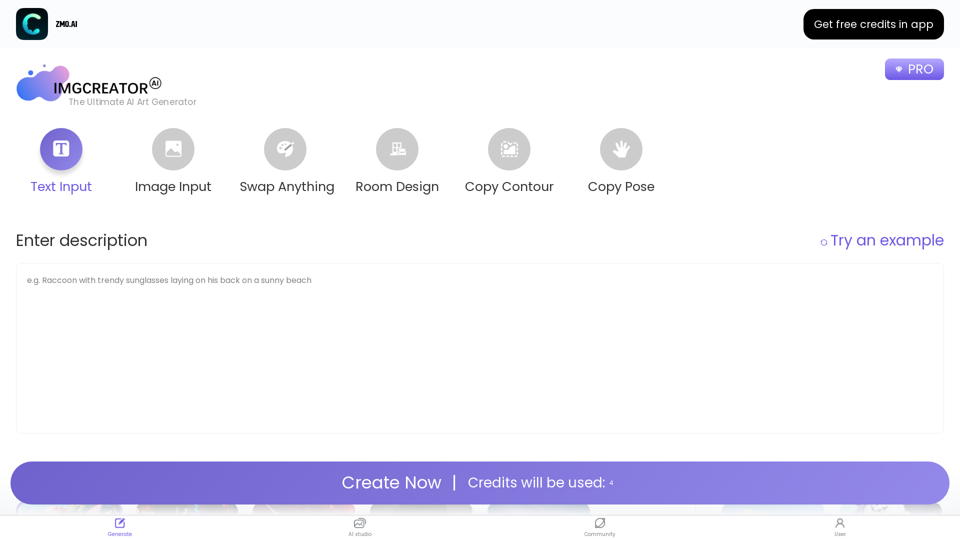This screenshot has width=960, height=540.
Task: Select the Copy Pose hand icon
Action: tap(621, 149)
